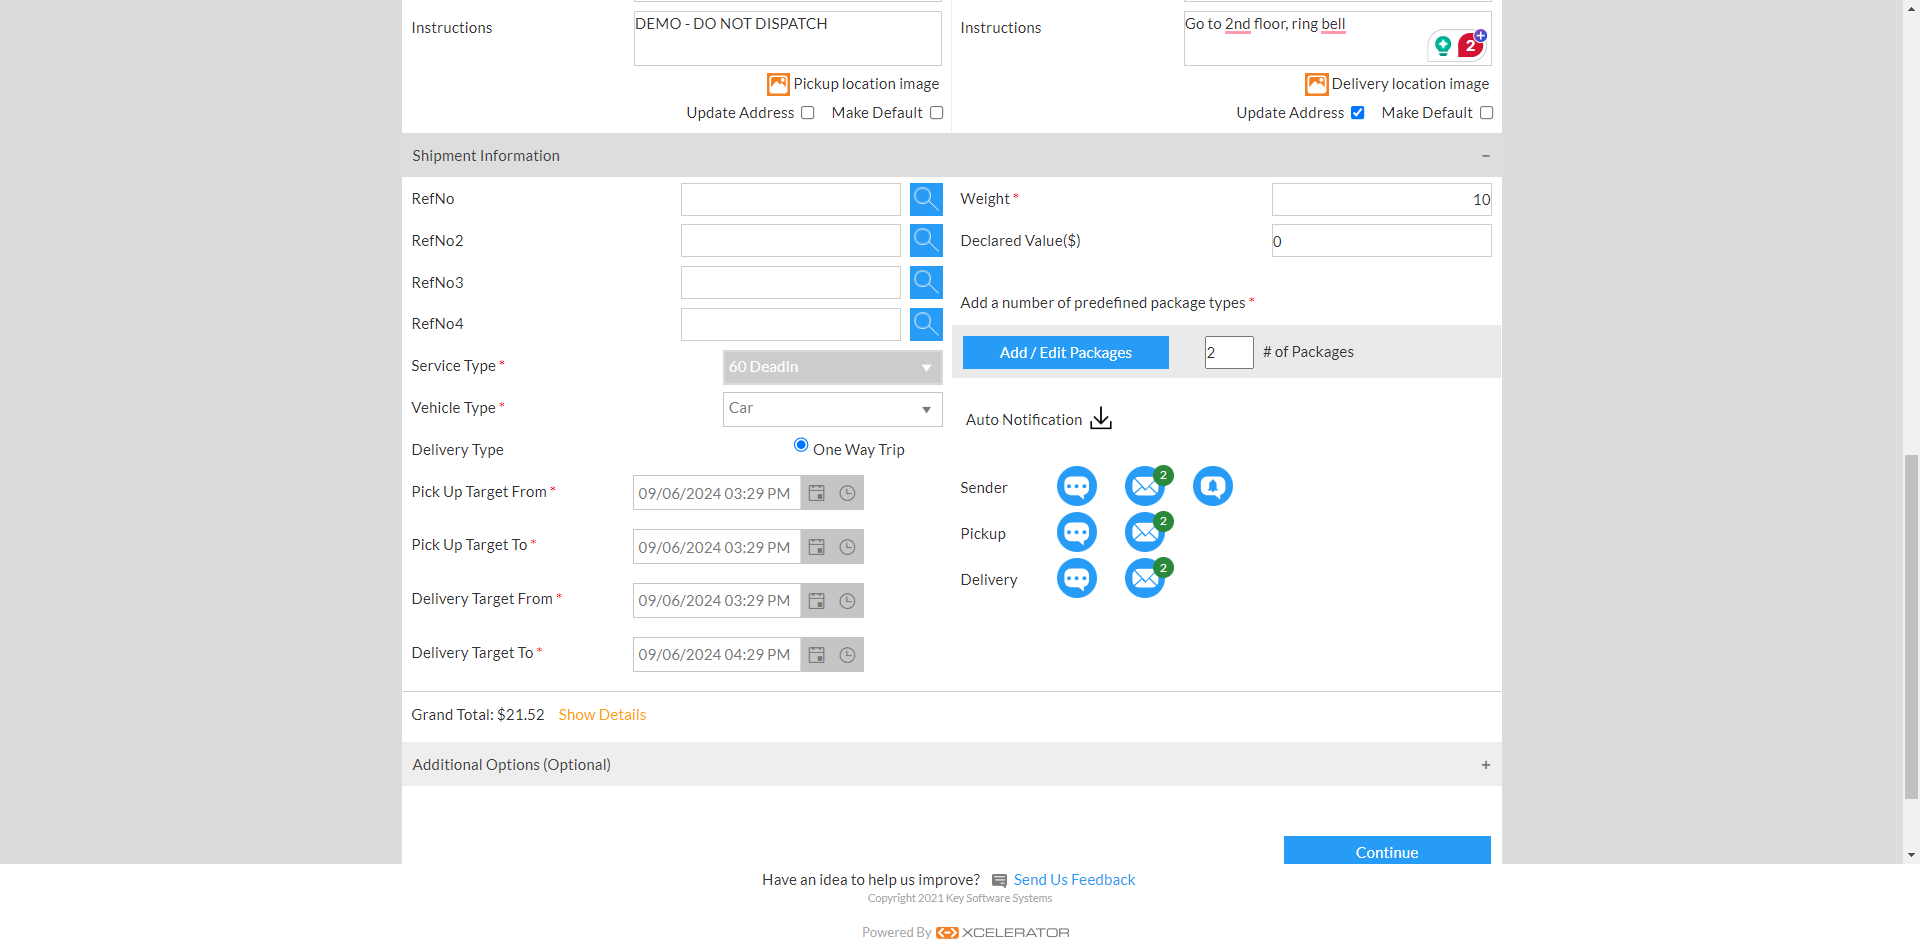Screen dimensions: 1920x945
Task: Toggle Sender SMS notification icon
Action: tap(1077, 487)
